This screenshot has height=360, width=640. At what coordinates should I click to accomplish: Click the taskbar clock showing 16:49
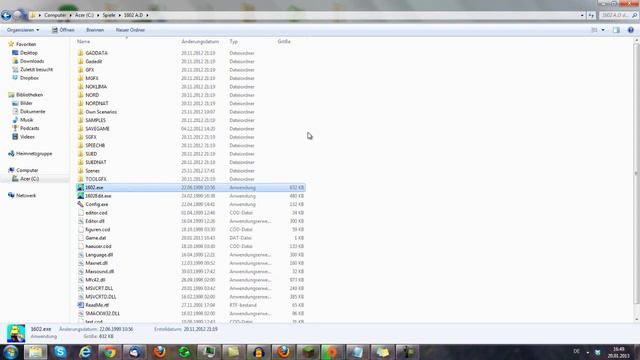click(619, 352)
